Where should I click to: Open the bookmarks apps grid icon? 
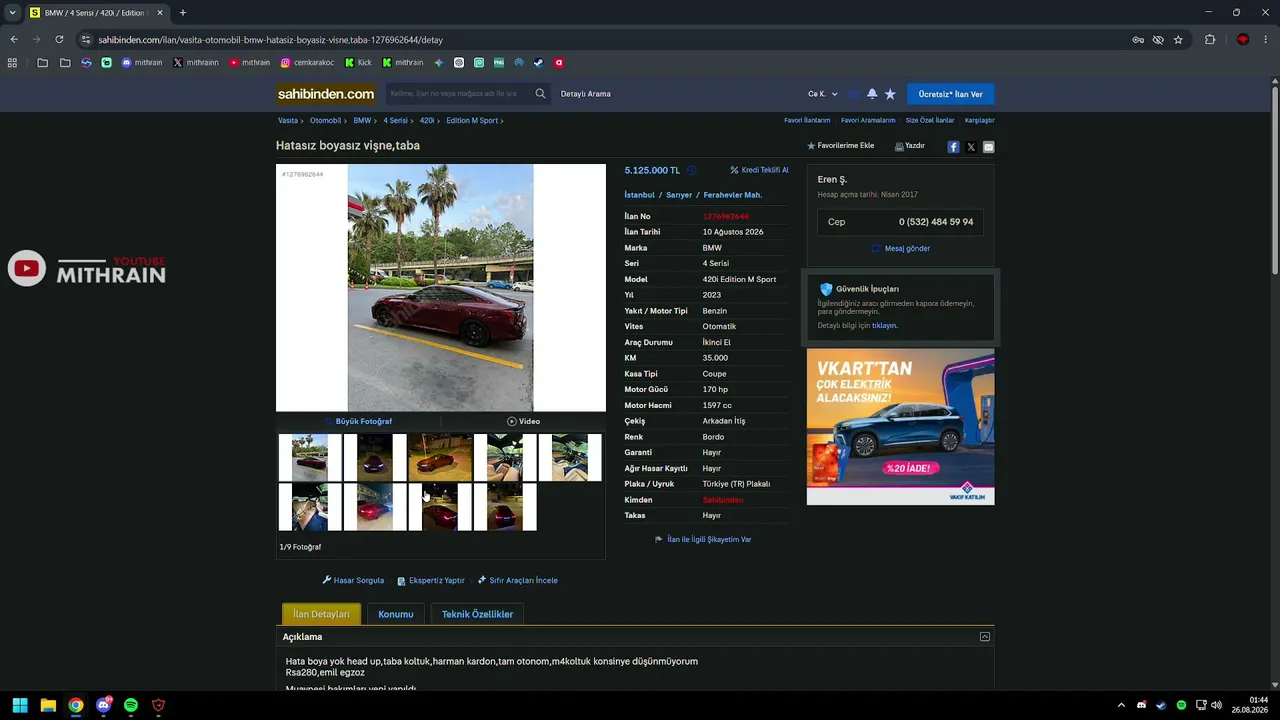(x=12, y=63)
